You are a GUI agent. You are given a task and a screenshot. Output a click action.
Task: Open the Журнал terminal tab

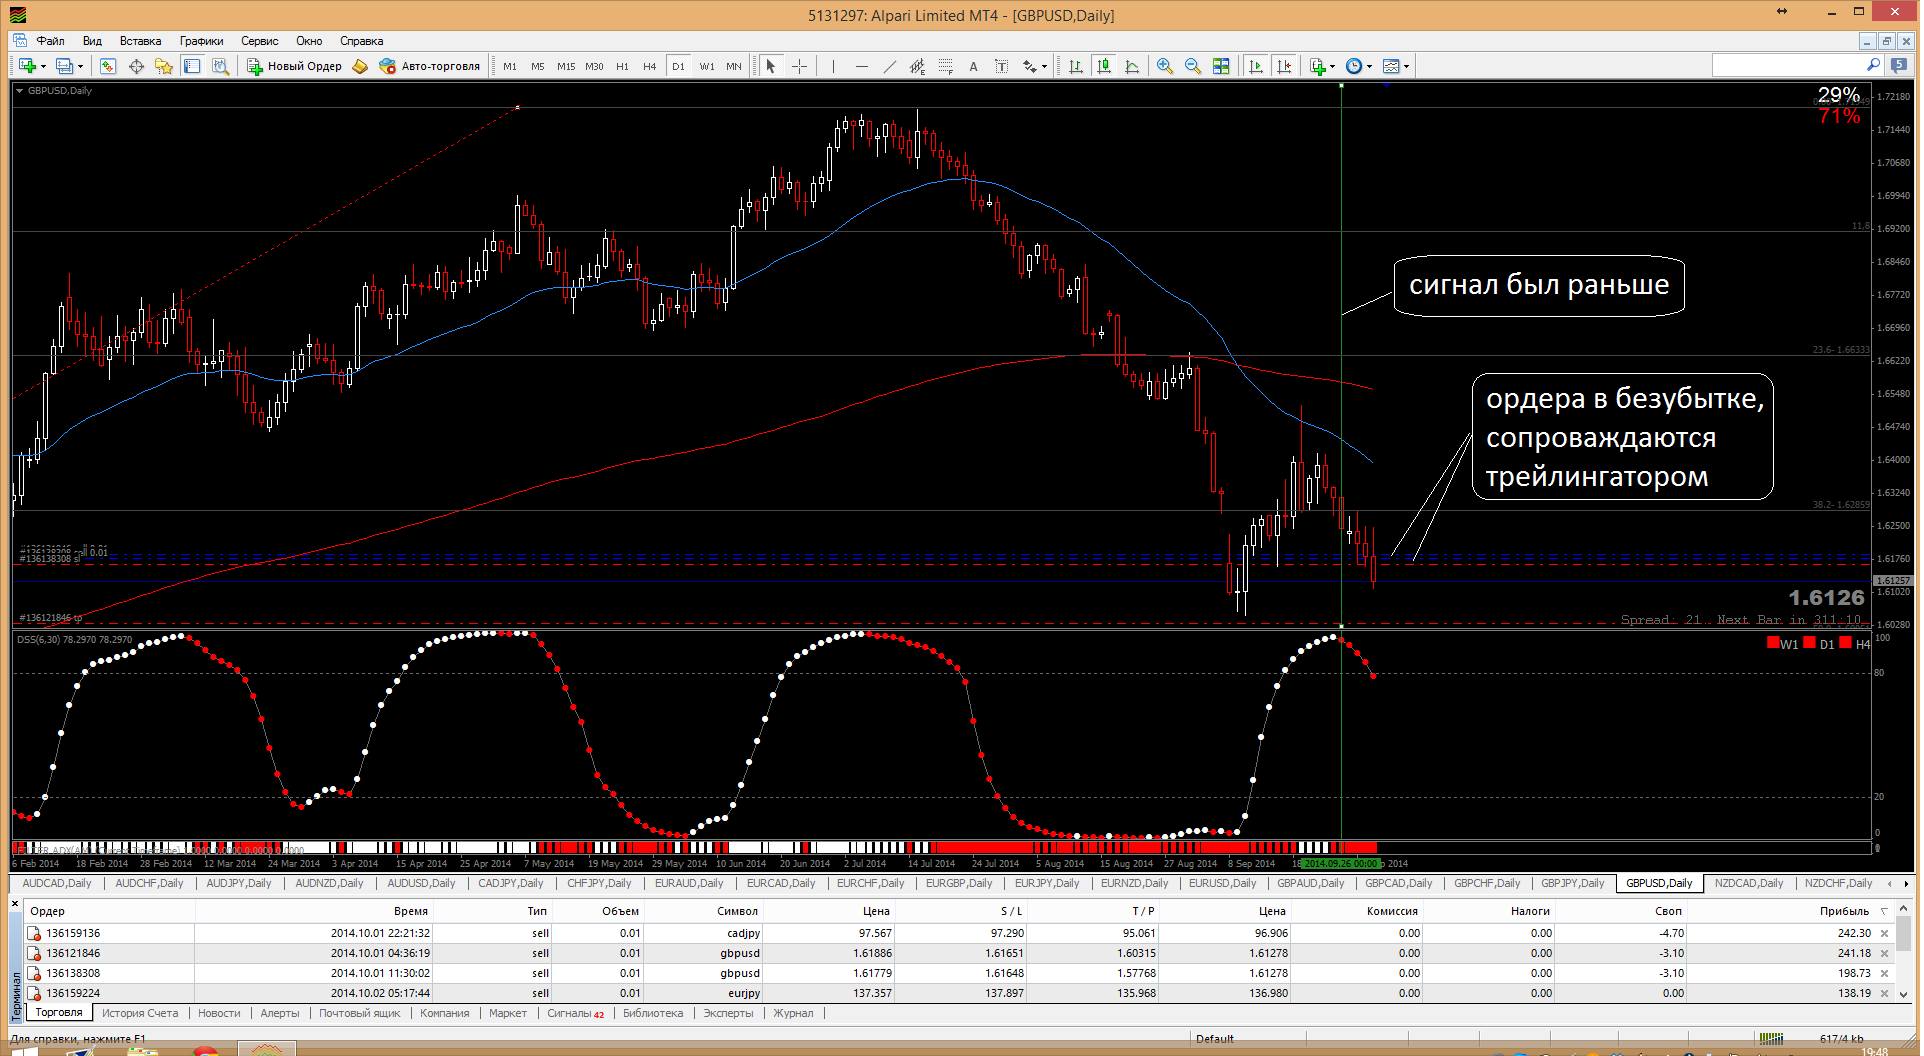793,1013
